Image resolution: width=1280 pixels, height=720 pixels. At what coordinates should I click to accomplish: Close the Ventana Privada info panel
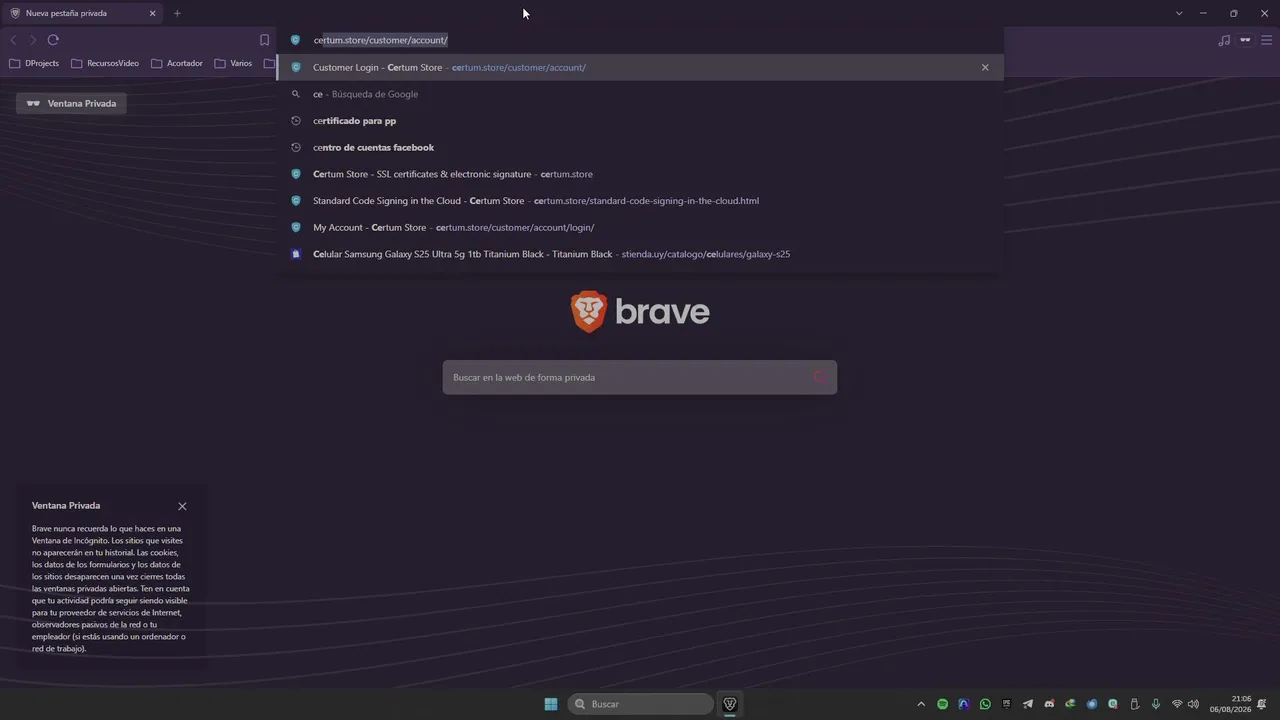pyautogui.click(x=182, y=506)
